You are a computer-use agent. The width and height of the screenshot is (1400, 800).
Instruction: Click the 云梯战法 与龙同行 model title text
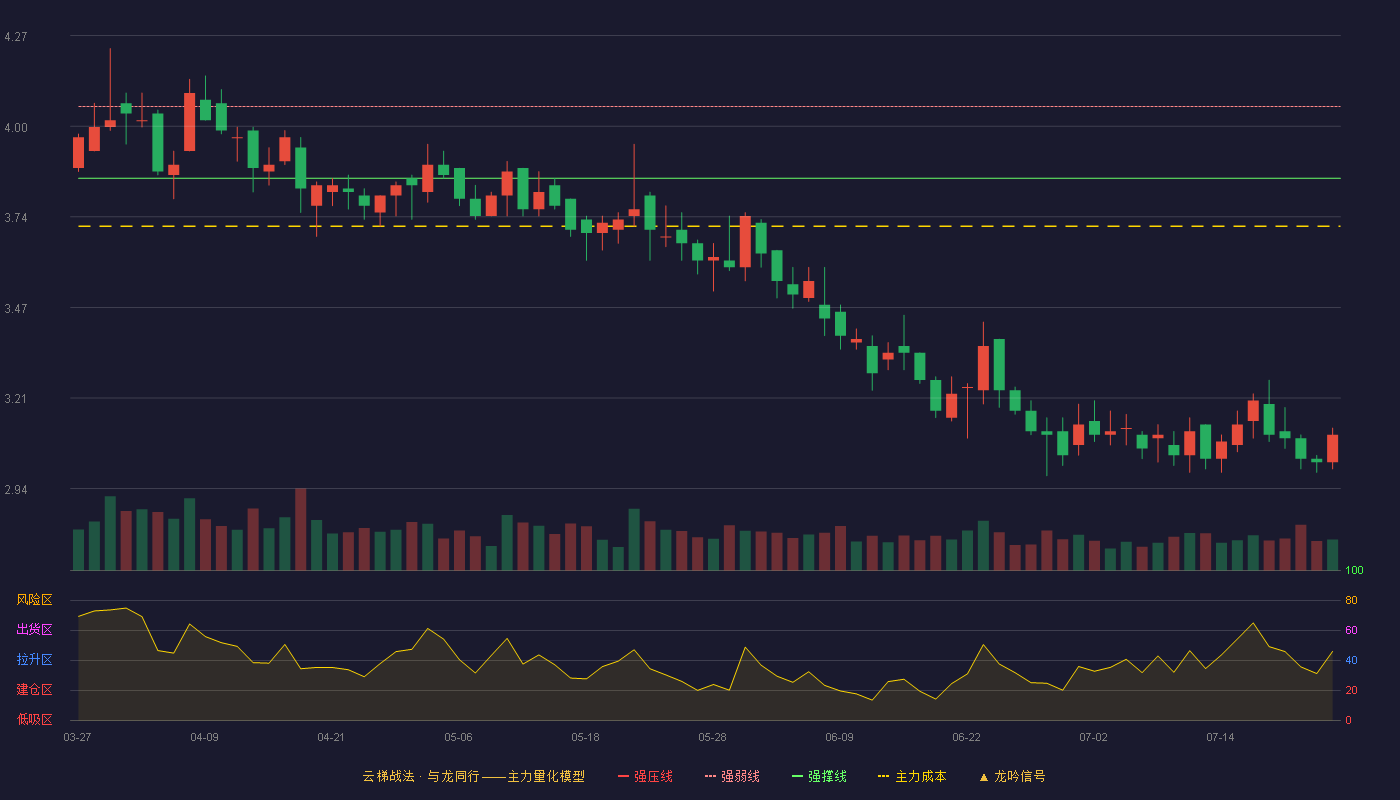pos(473,776)
